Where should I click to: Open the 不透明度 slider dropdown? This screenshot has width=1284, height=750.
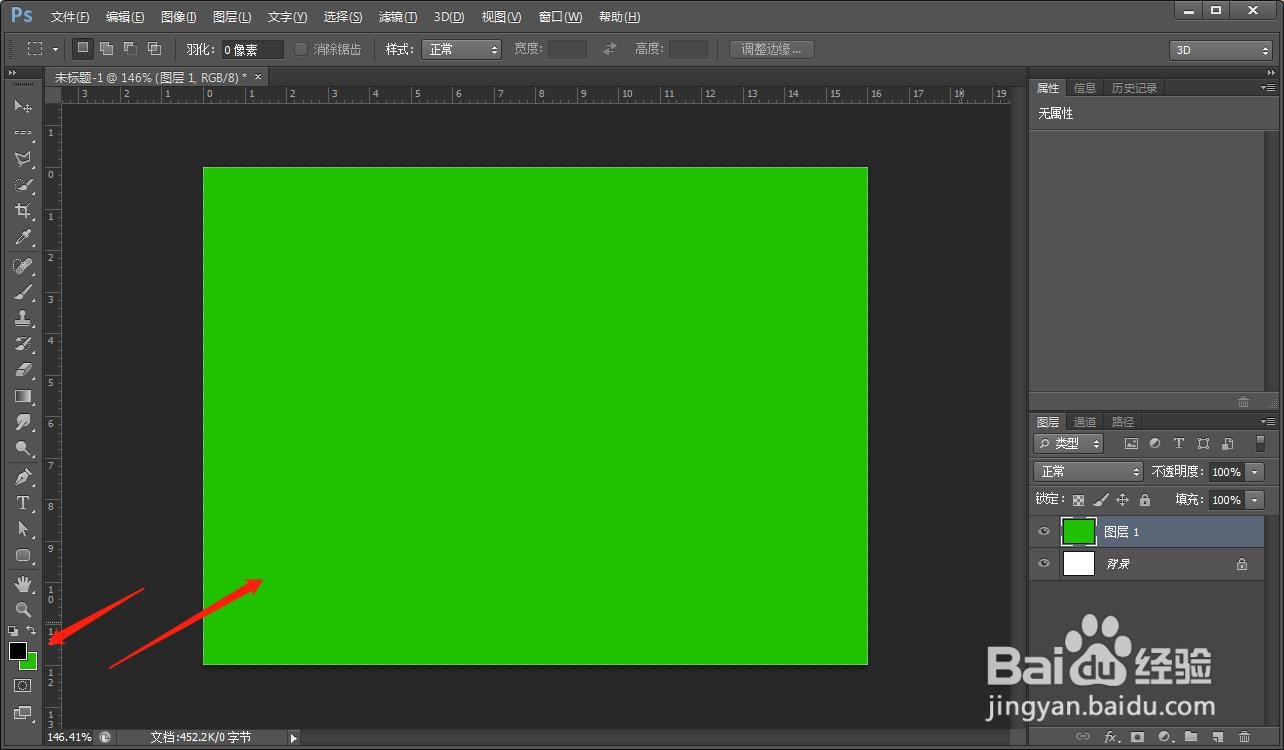pos(1255,472)
